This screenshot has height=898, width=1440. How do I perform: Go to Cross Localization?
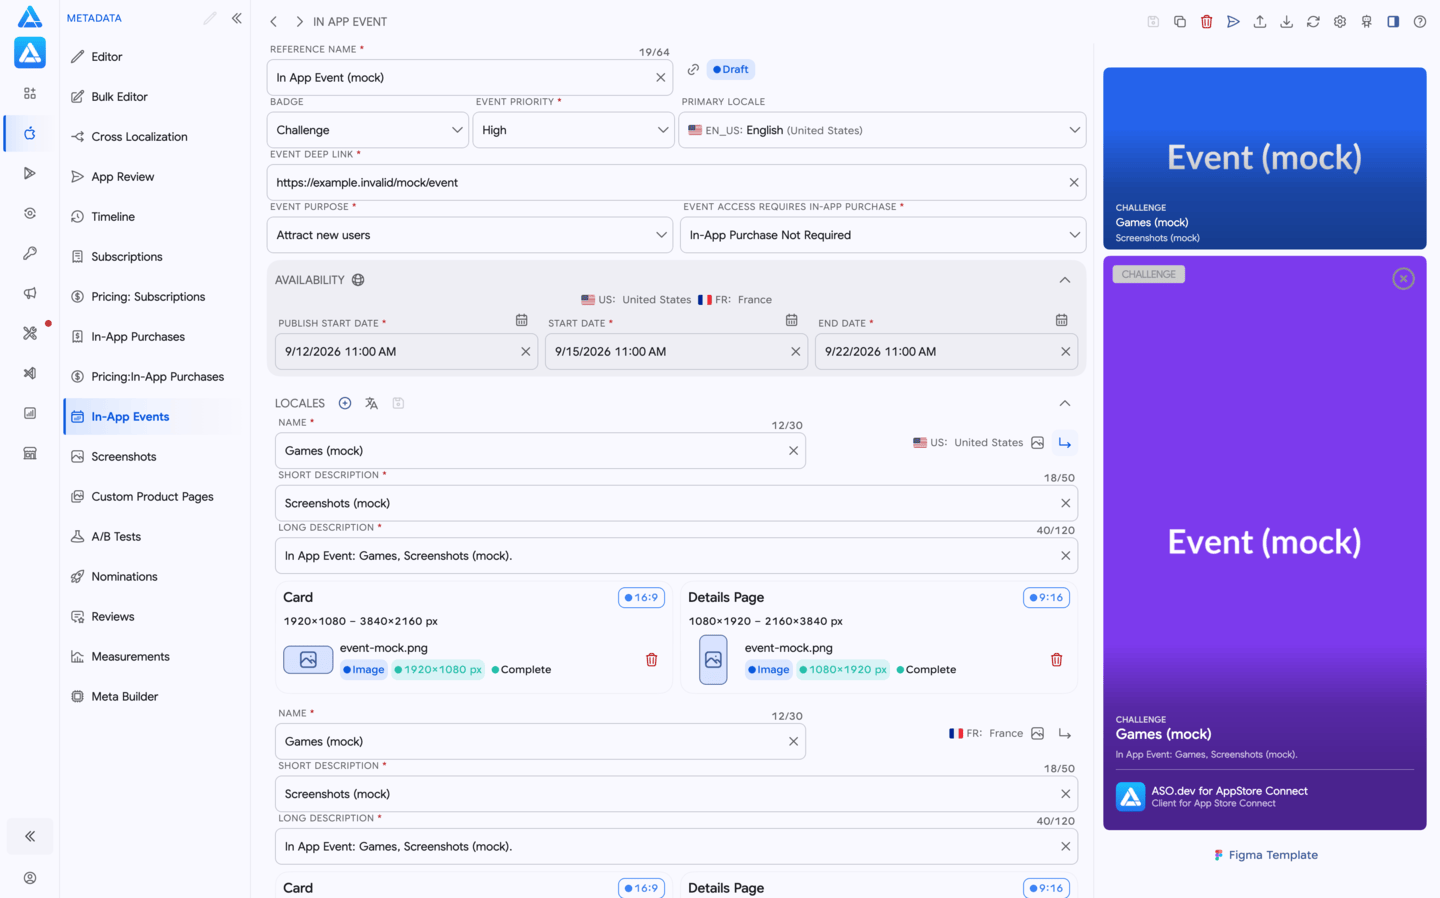click(x=153, y=137)
